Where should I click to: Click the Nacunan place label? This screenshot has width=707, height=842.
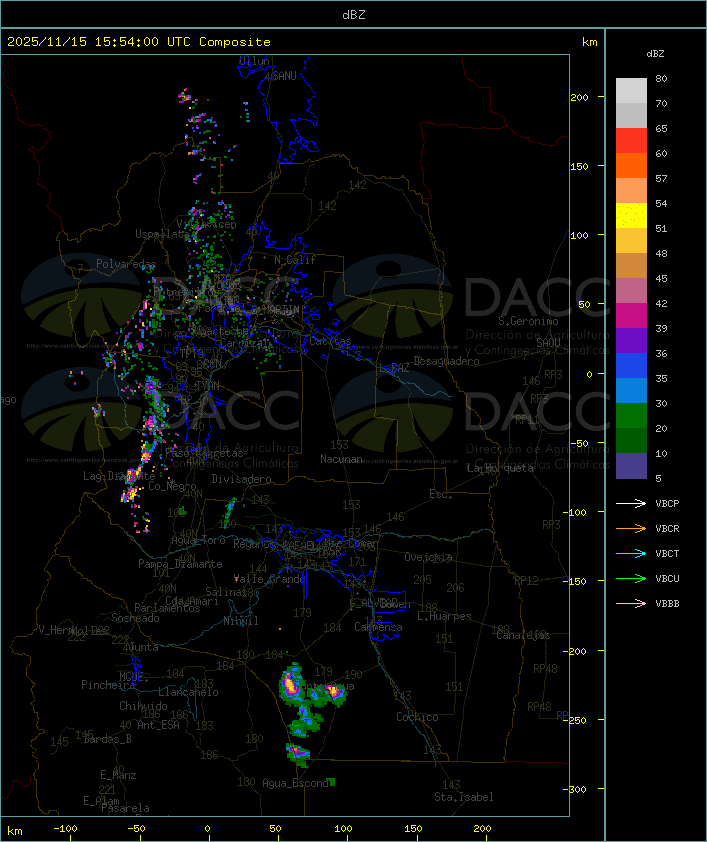[341, 459]
